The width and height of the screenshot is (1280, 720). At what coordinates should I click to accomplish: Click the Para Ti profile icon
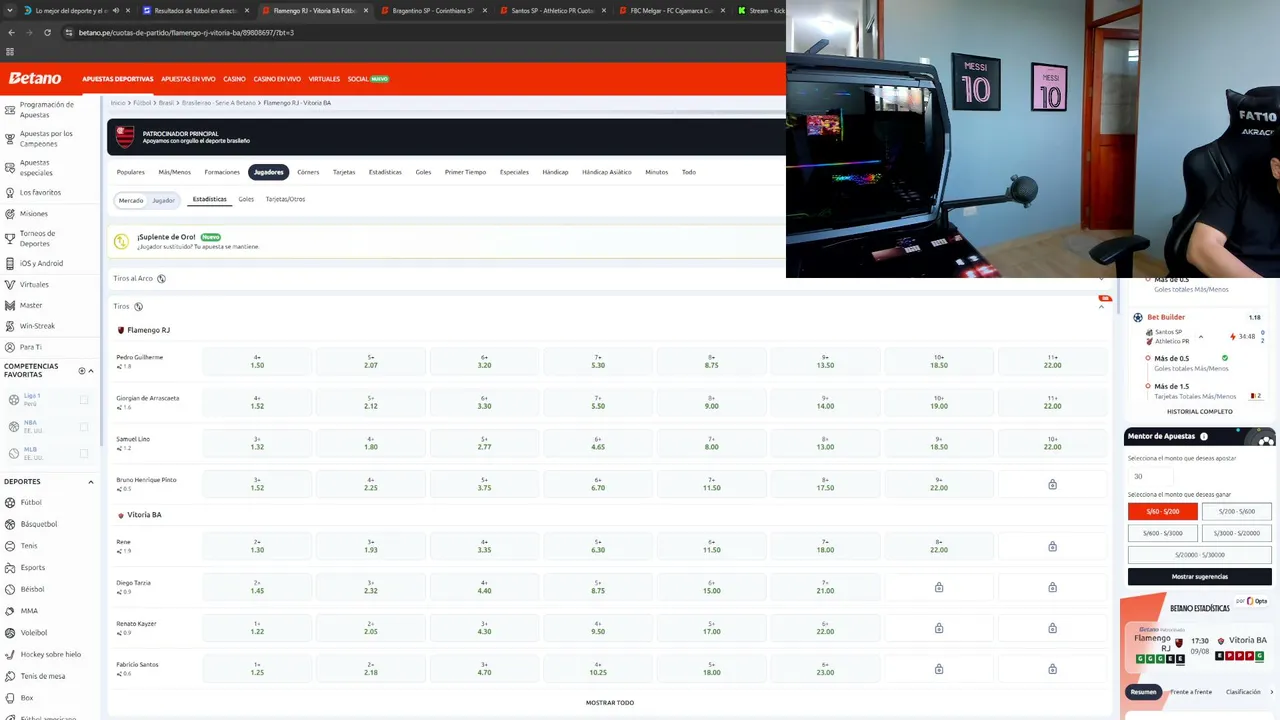click(x=9, y=347)
